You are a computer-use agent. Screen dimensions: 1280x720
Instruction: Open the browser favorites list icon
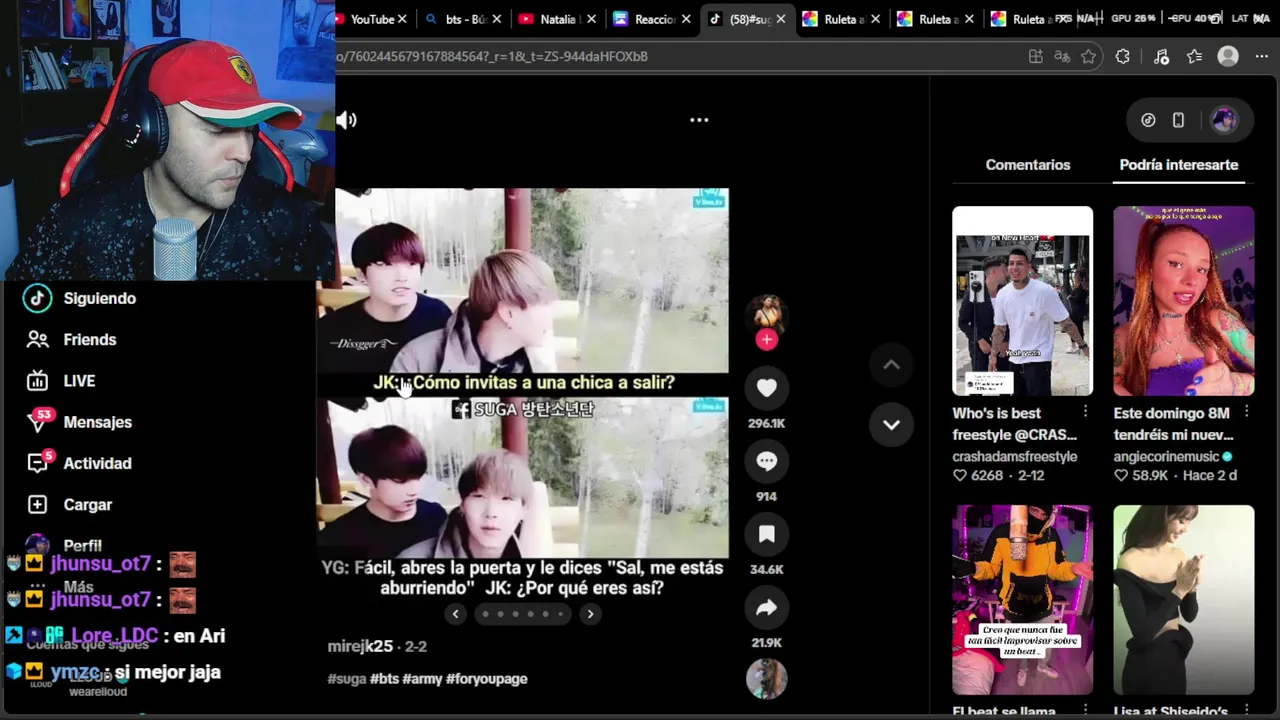coord(1194,57)
